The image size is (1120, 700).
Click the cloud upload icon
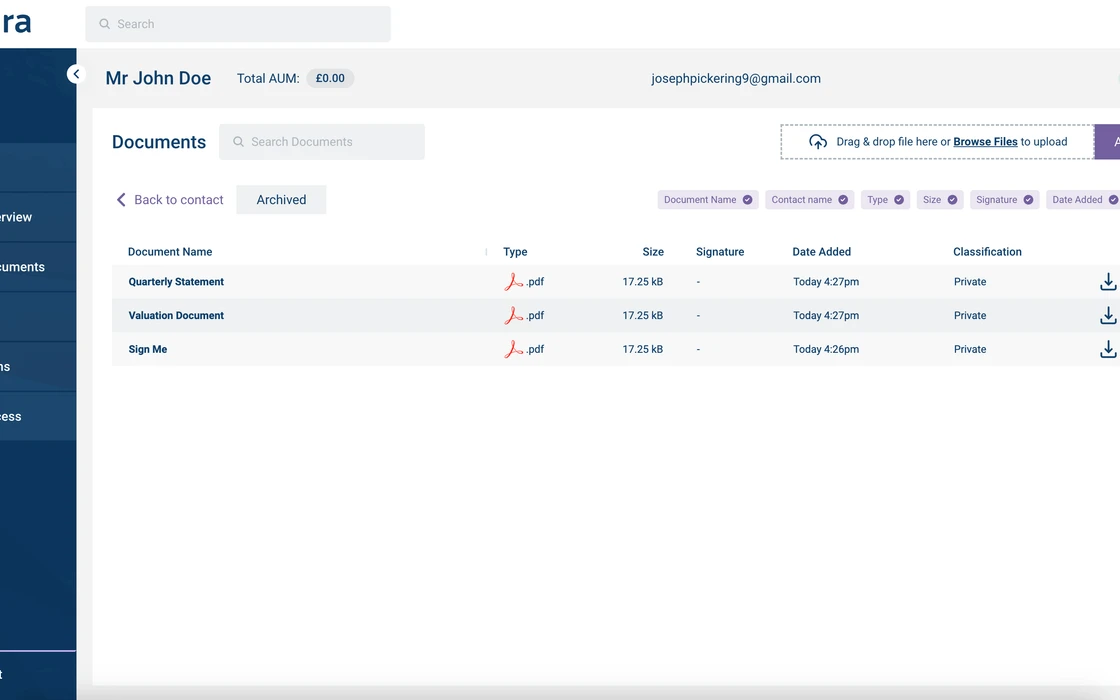(818, 141)
